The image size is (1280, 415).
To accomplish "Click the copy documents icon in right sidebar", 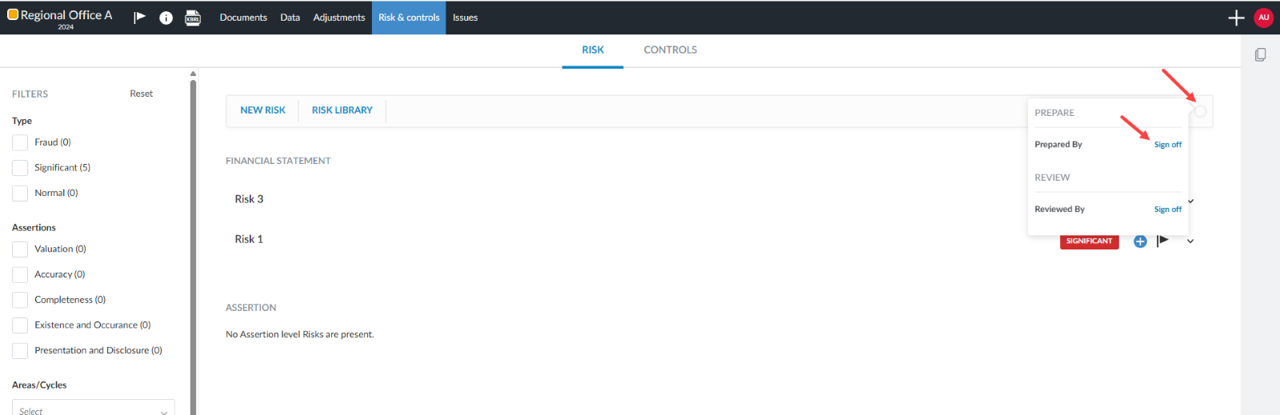I will pos(1261,55).
